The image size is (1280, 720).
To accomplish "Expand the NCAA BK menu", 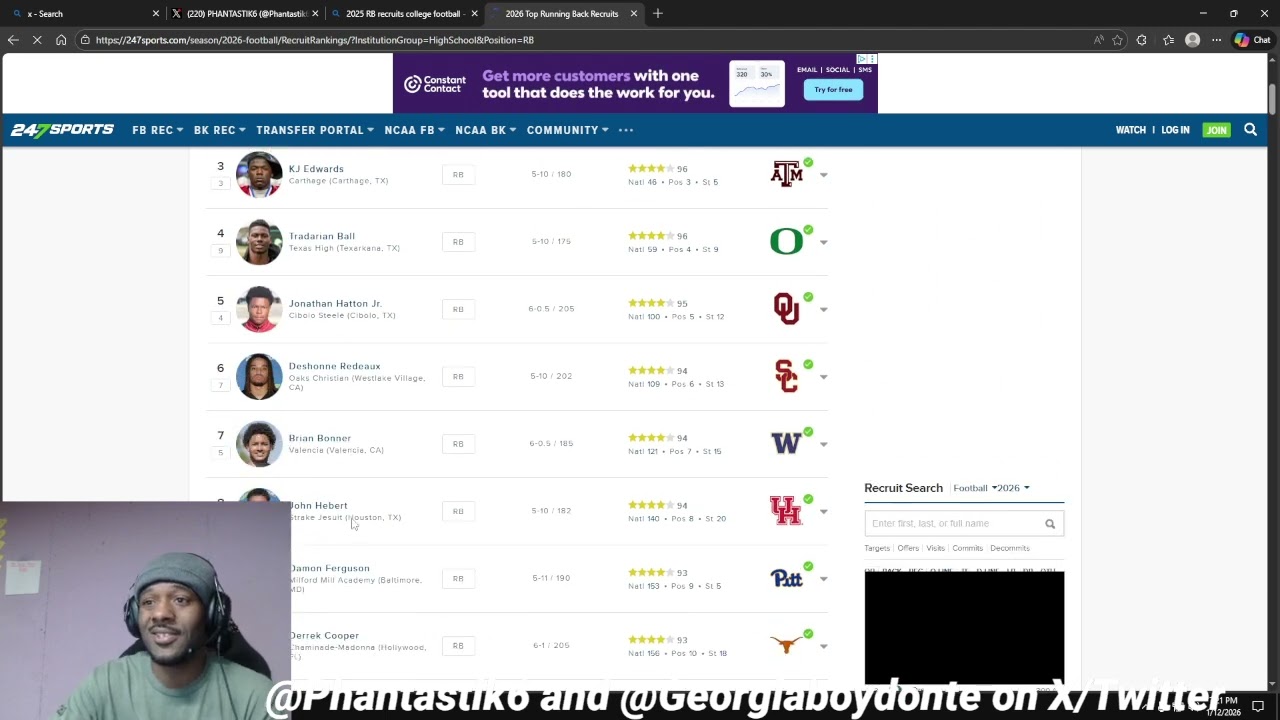I will point(485,130).
